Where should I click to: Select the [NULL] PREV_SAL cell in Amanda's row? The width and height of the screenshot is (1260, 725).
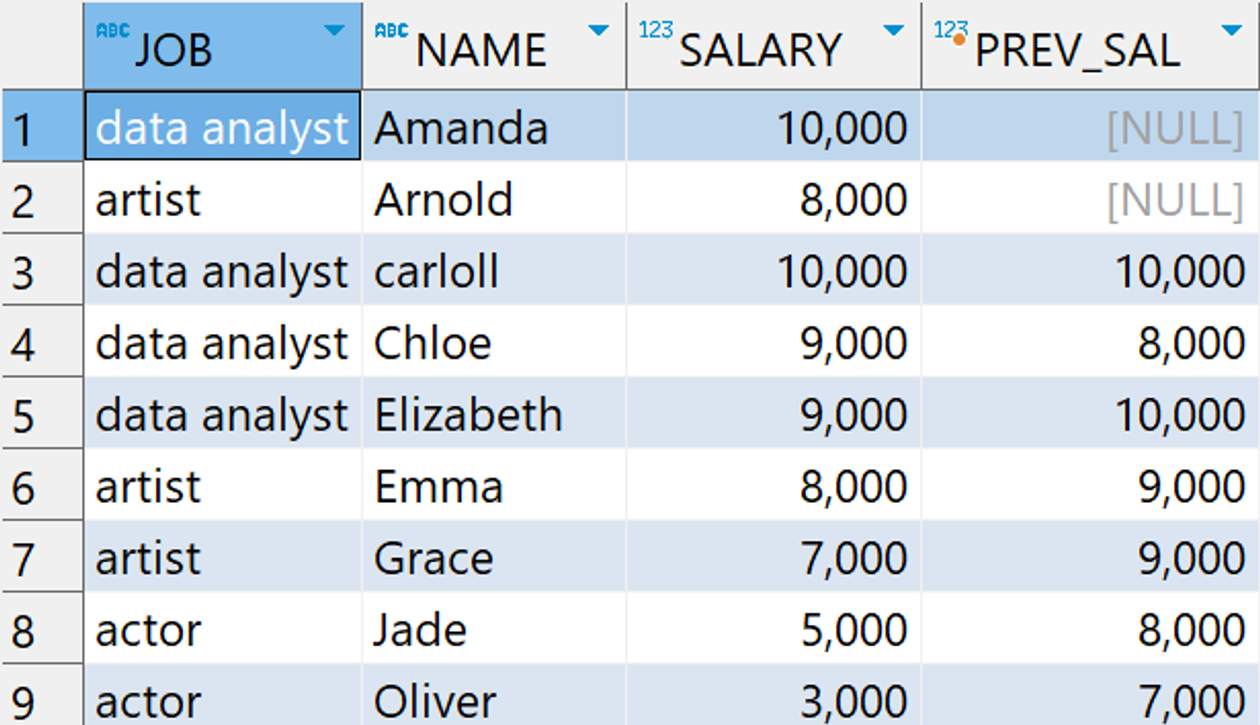tap(1091, 126)
